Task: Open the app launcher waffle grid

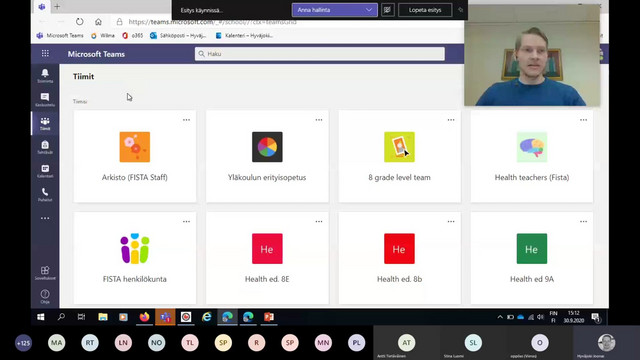Action: [45, 53]
